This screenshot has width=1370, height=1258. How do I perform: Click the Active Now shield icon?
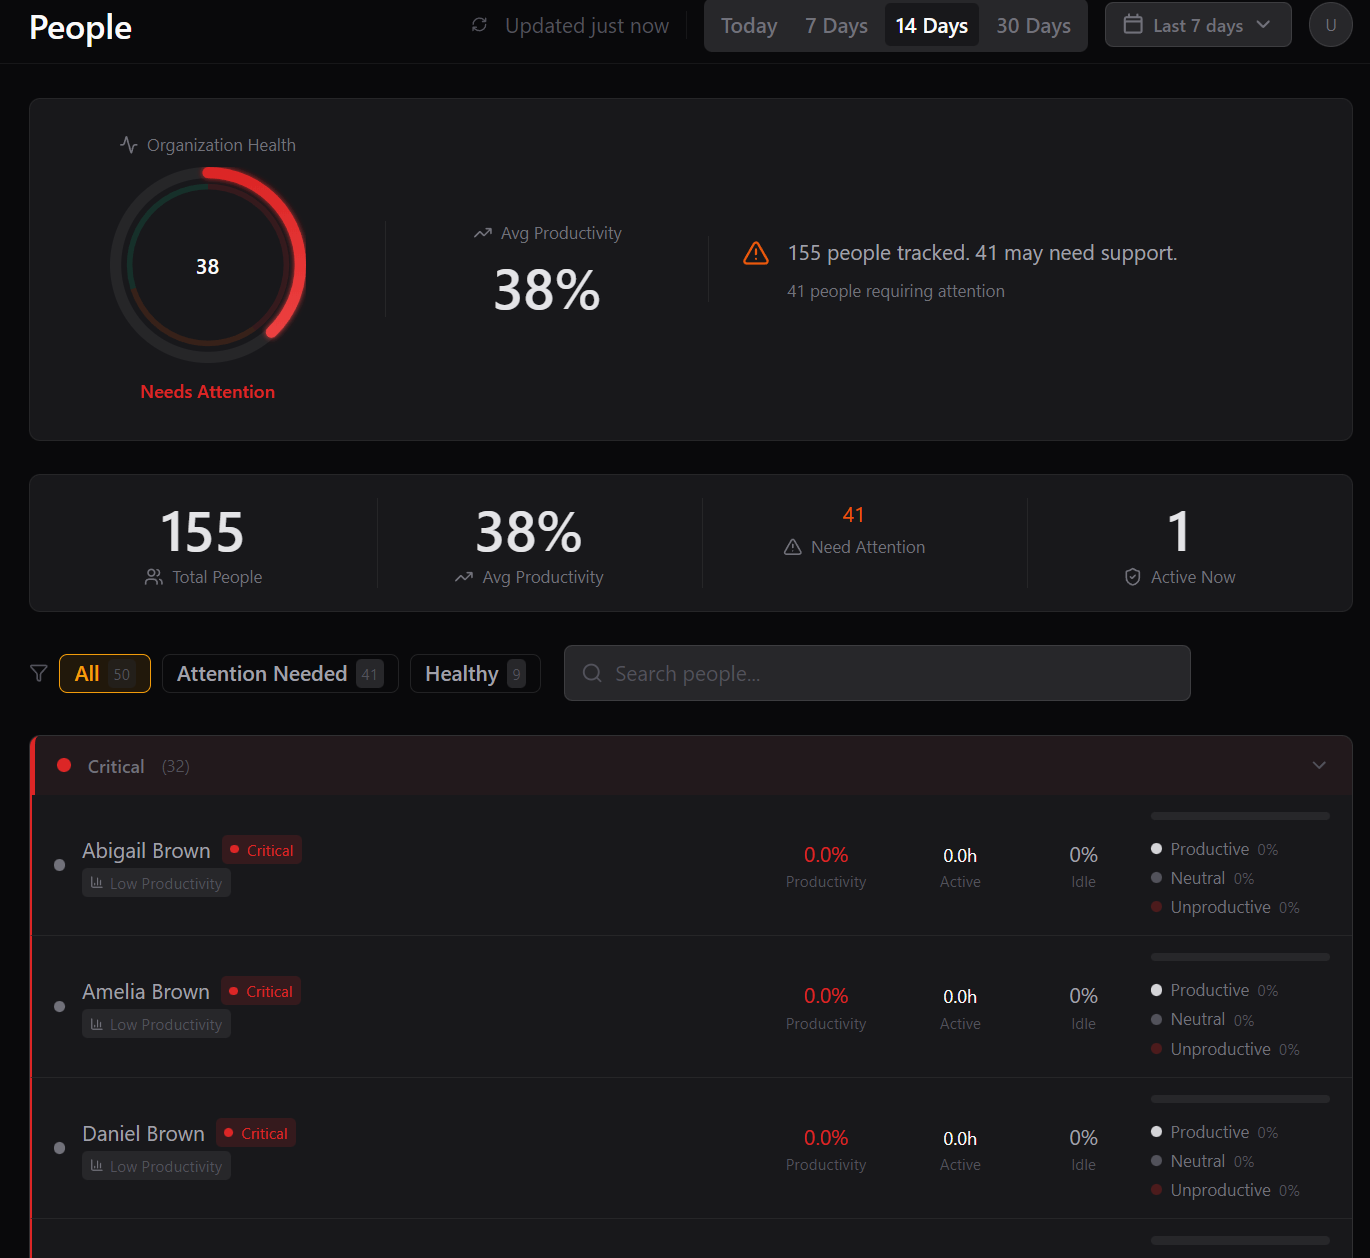(1133, 577)
